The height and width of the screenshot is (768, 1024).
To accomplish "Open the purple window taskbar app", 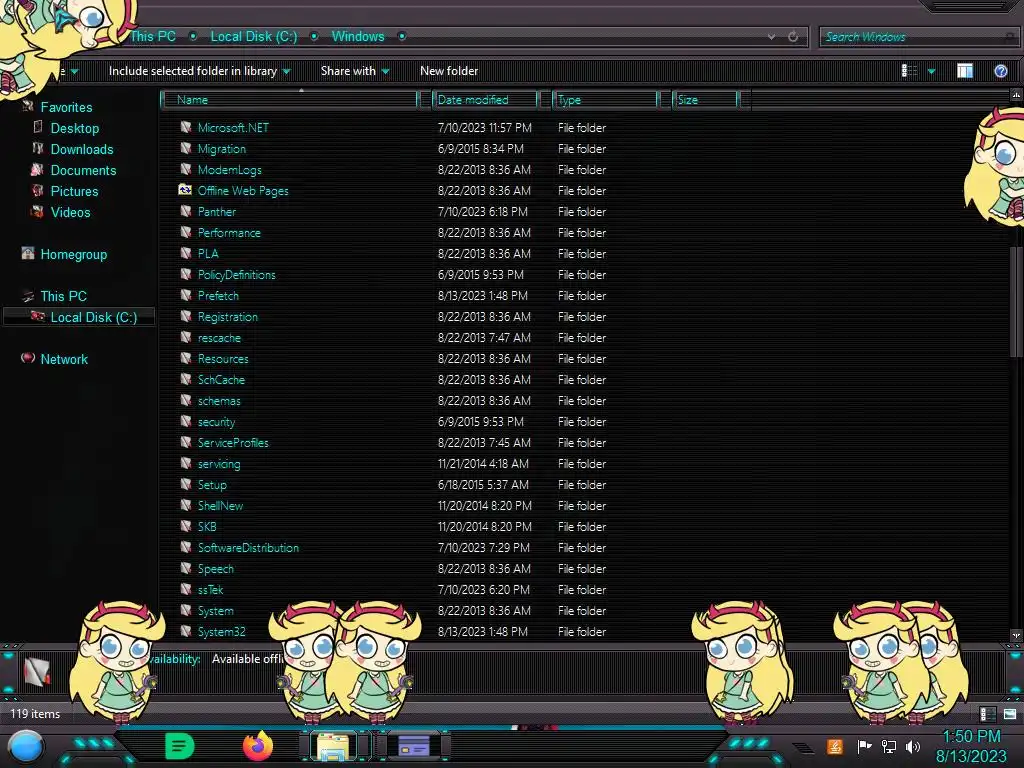I will coord(413,746).
